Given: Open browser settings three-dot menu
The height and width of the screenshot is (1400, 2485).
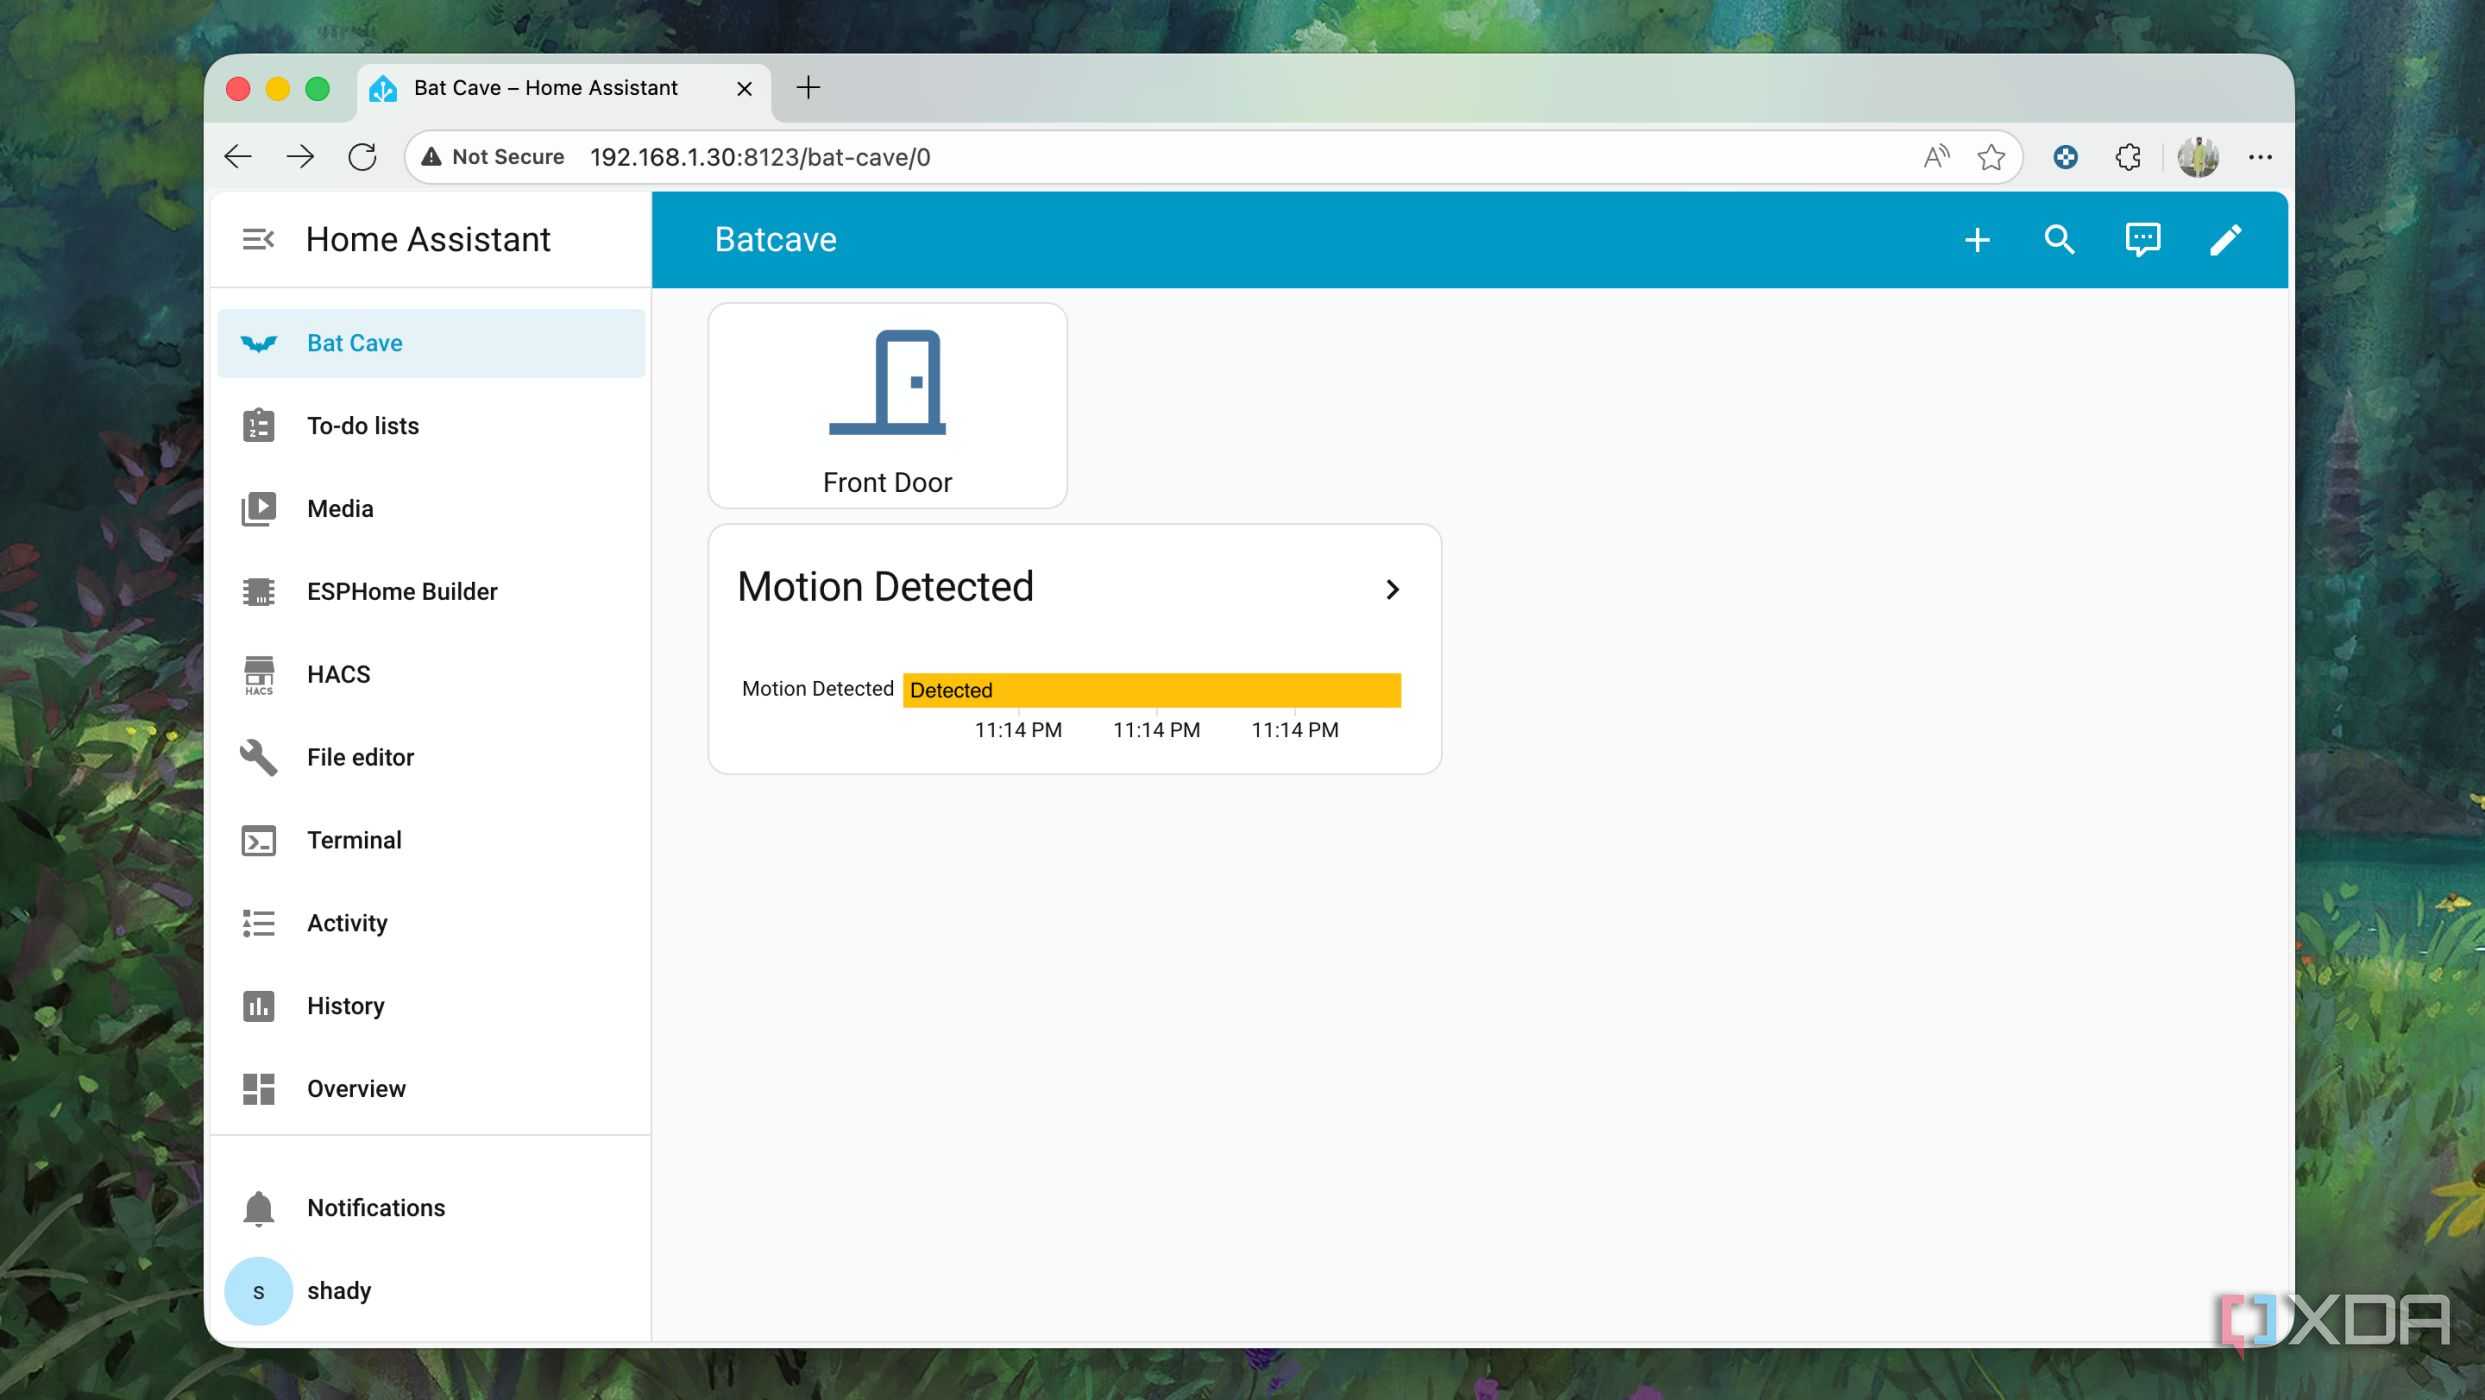Looking at the screenshot, I should pos(2260,157).
